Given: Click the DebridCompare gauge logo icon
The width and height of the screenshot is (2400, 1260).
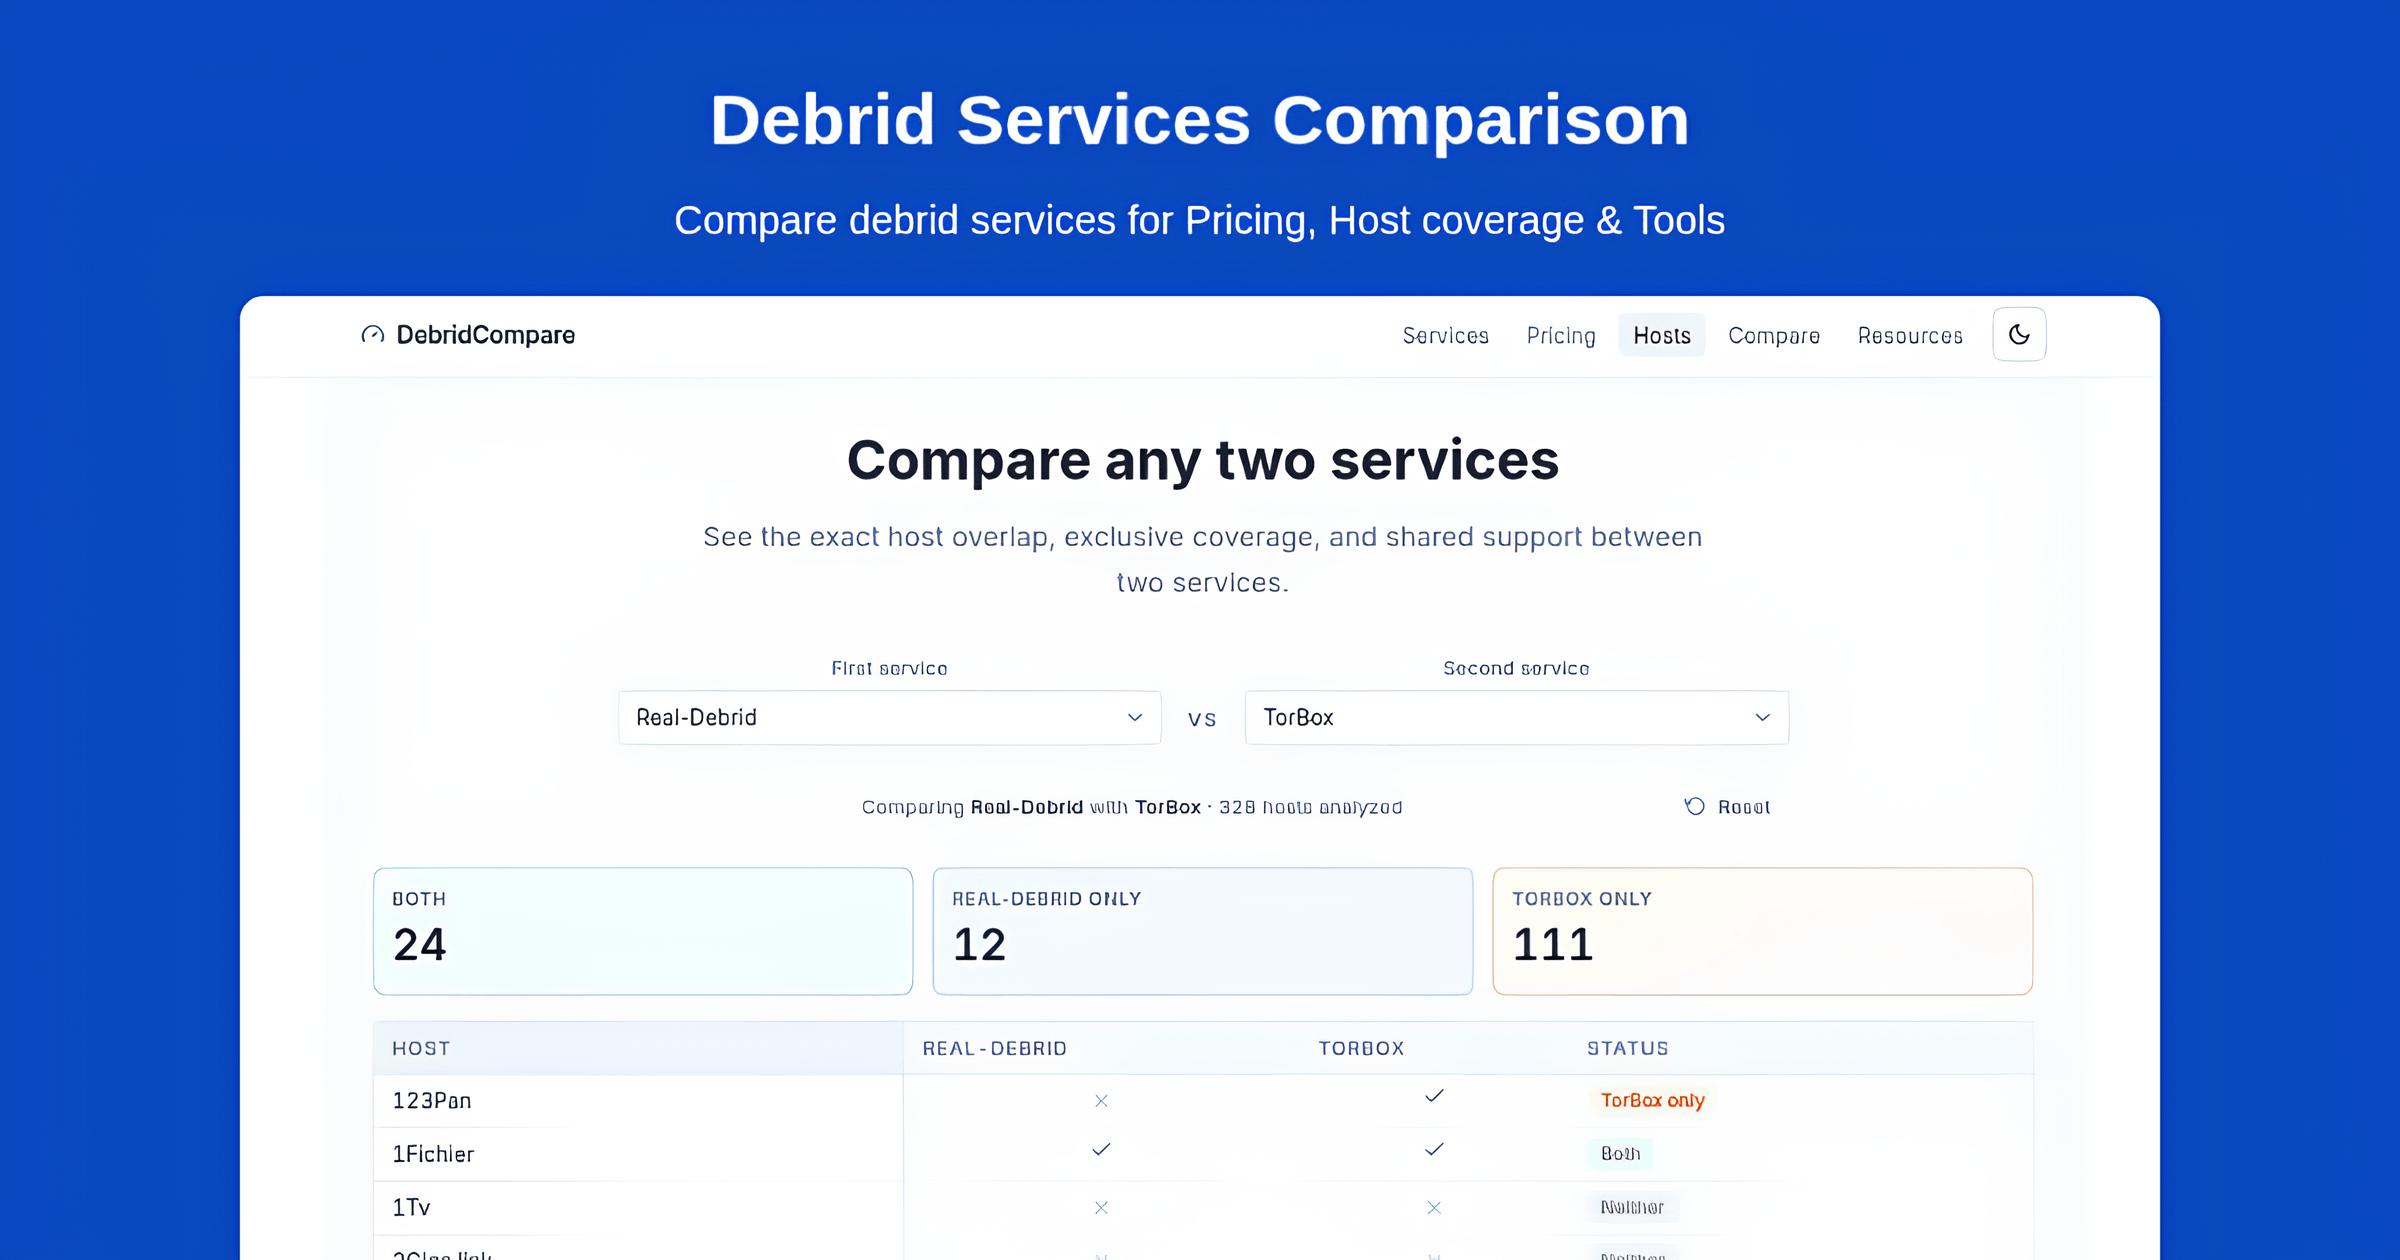Looking at the screenshot, I should point(373,335).
